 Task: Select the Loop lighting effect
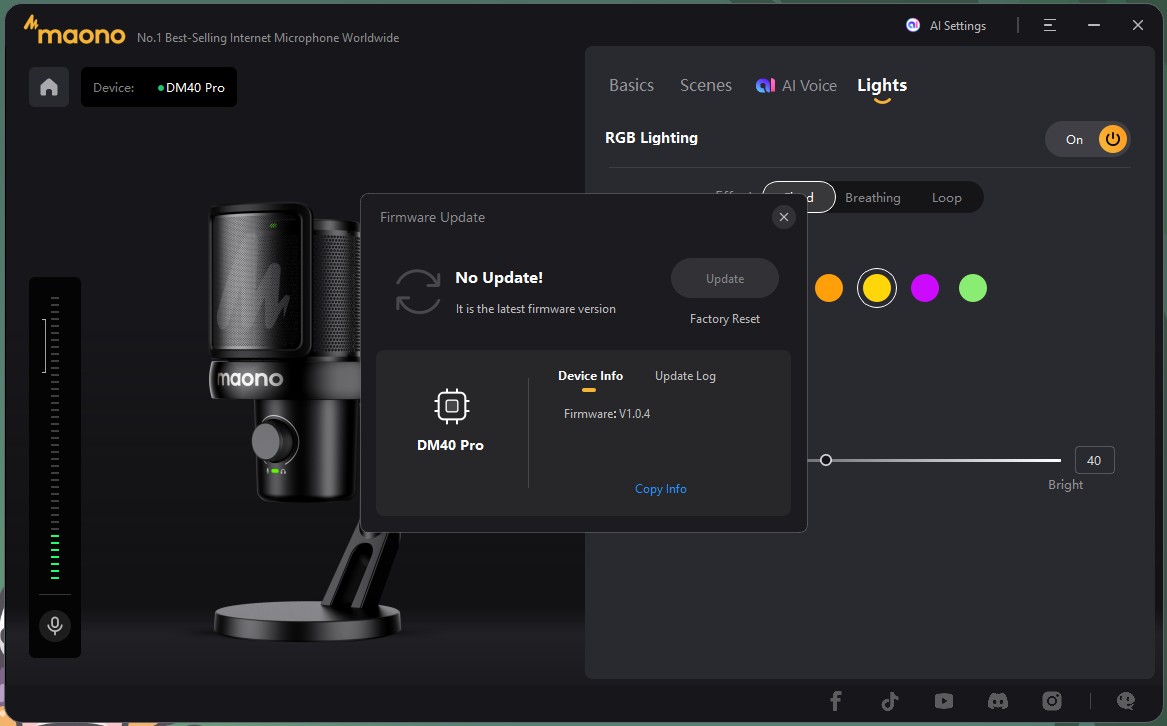946,198
